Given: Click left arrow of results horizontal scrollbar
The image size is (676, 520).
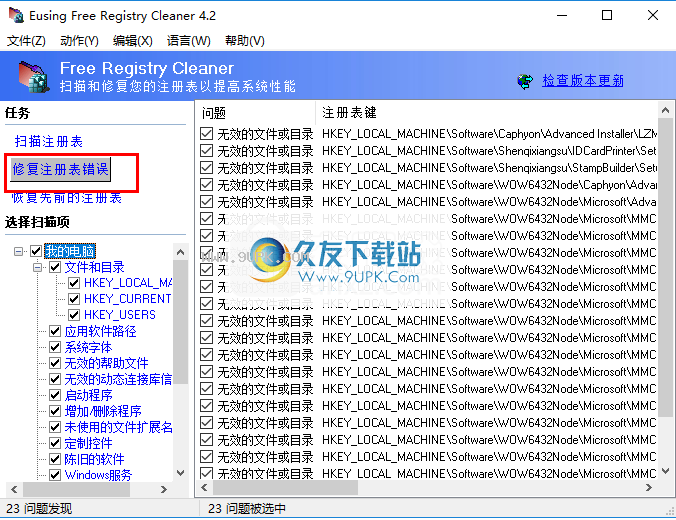Looking at the screenshot, I should [x=204, y=488].
